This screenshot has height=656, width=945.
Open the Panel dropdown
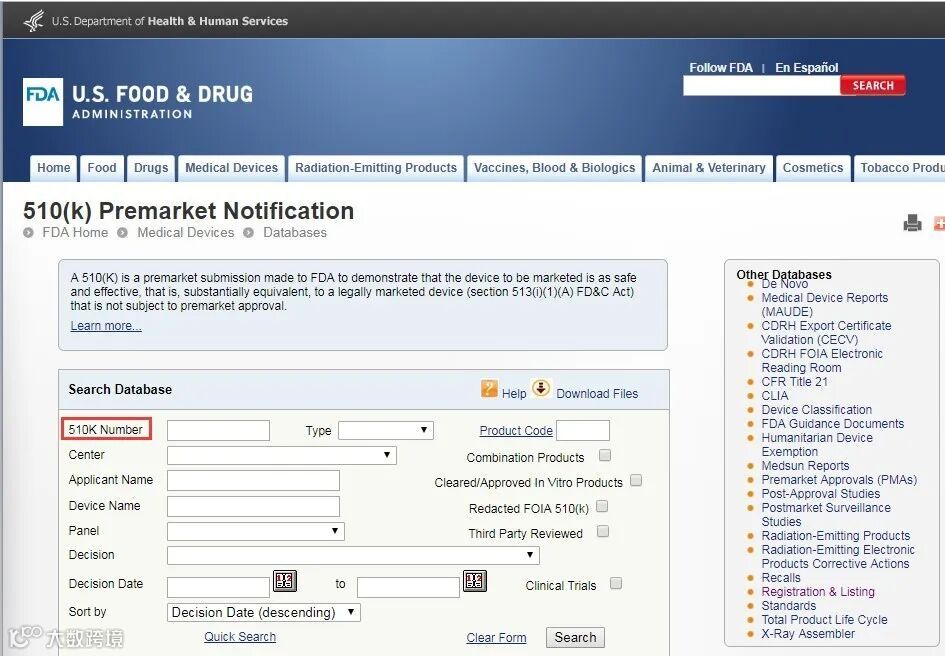click(256, 531)
